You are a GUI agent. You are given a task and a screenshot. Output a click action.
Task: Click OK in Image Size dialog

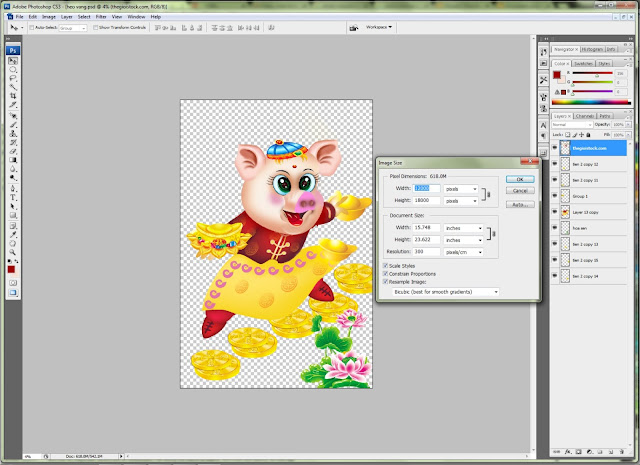coord(520,179)
